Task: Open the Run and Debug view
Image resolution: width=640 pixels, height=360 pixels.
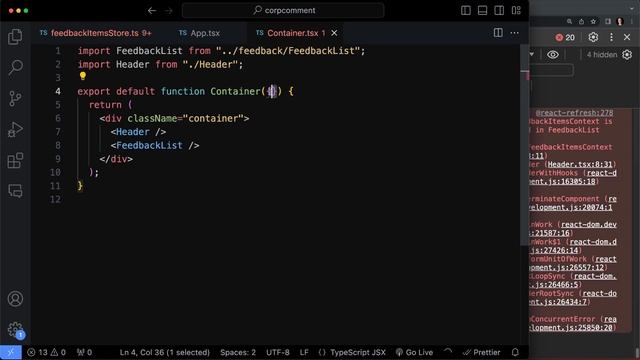Action: [x=15, y=129]
